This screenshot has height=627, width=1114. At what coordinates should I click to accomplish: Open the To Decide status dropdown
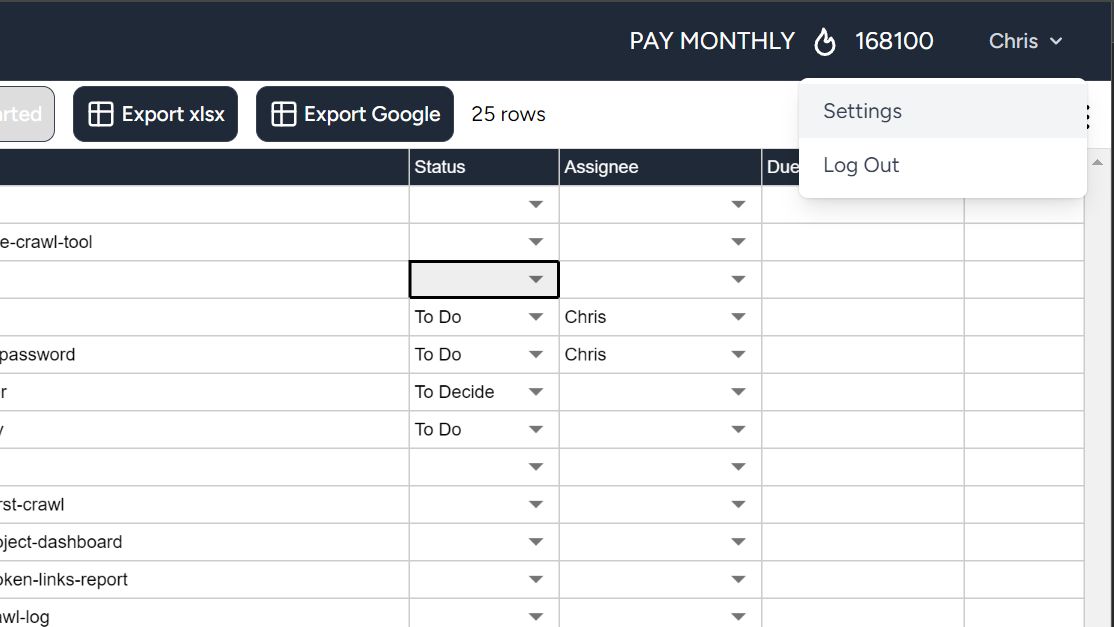click(x=536, y=392)
